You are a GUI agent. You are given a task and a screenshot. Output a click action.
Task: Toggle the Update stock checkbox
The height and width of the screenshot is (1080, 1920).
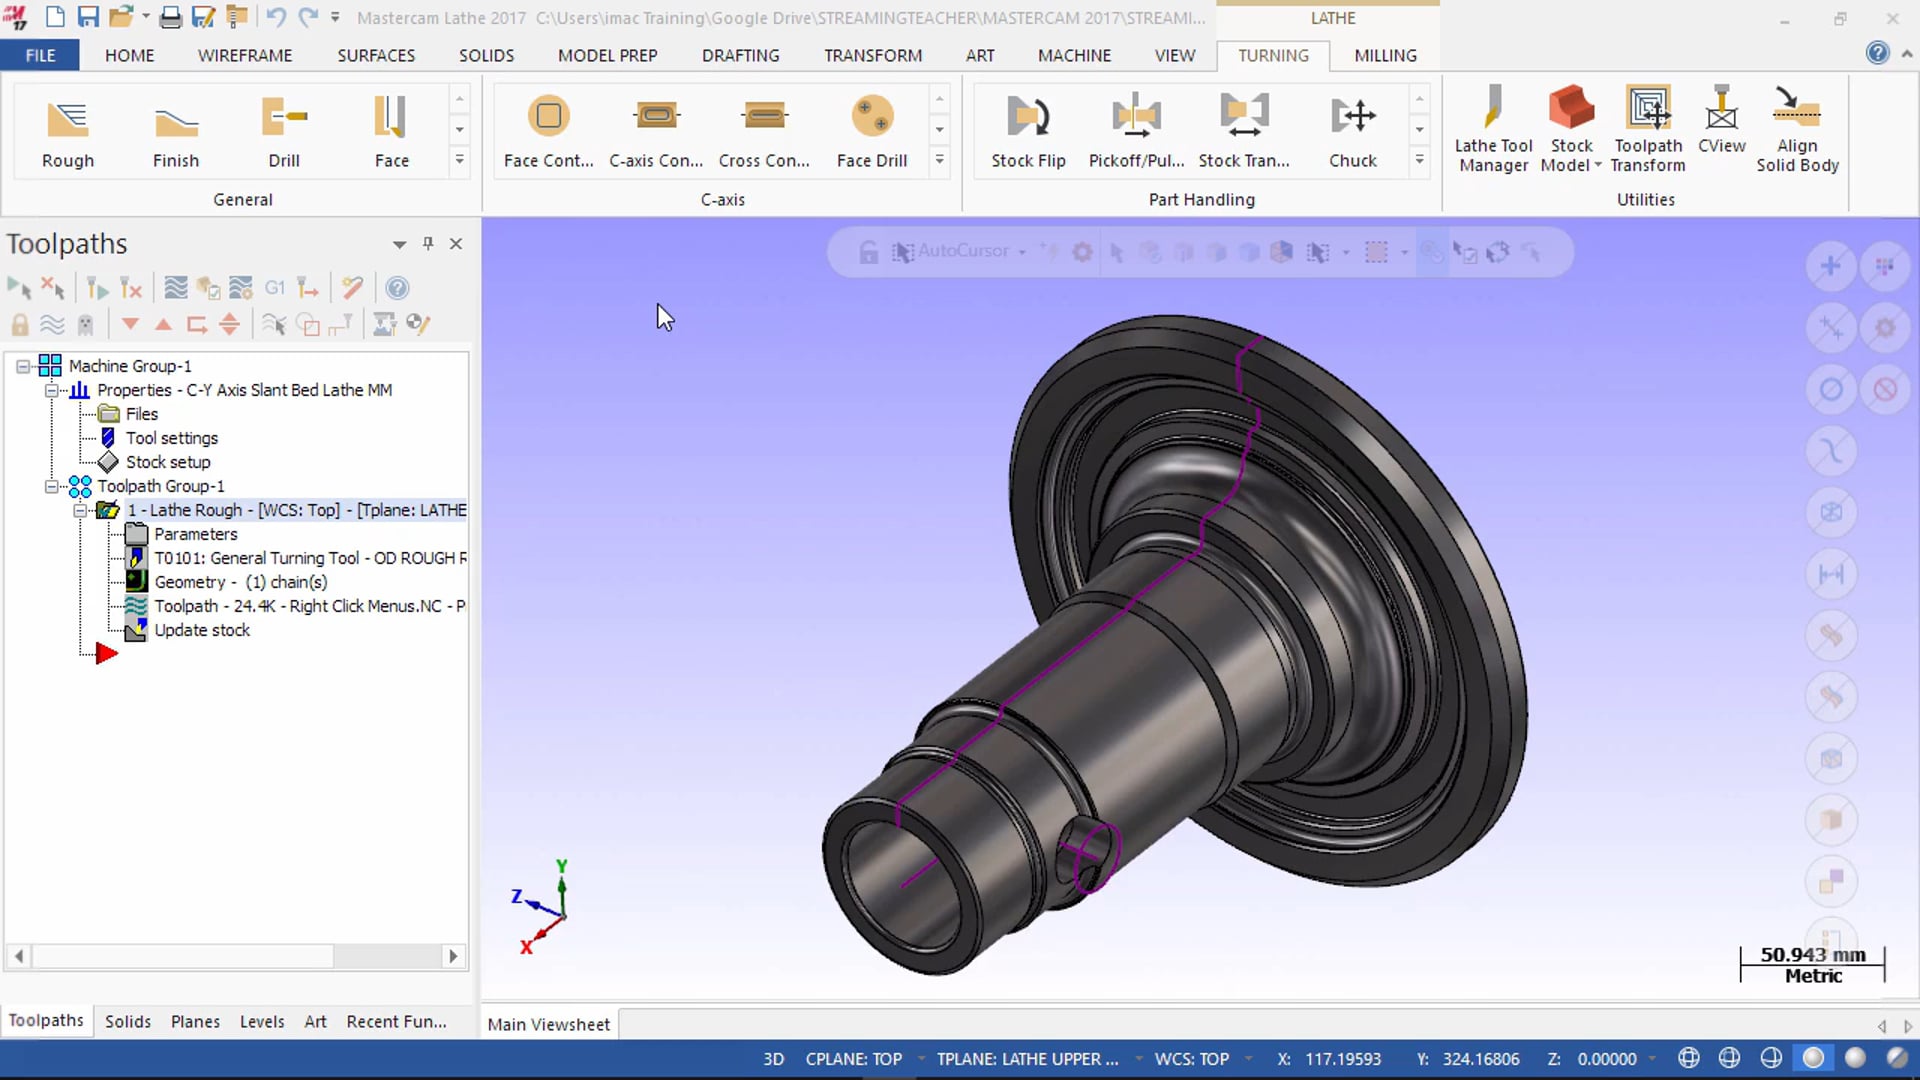click(x=136, y=629)
